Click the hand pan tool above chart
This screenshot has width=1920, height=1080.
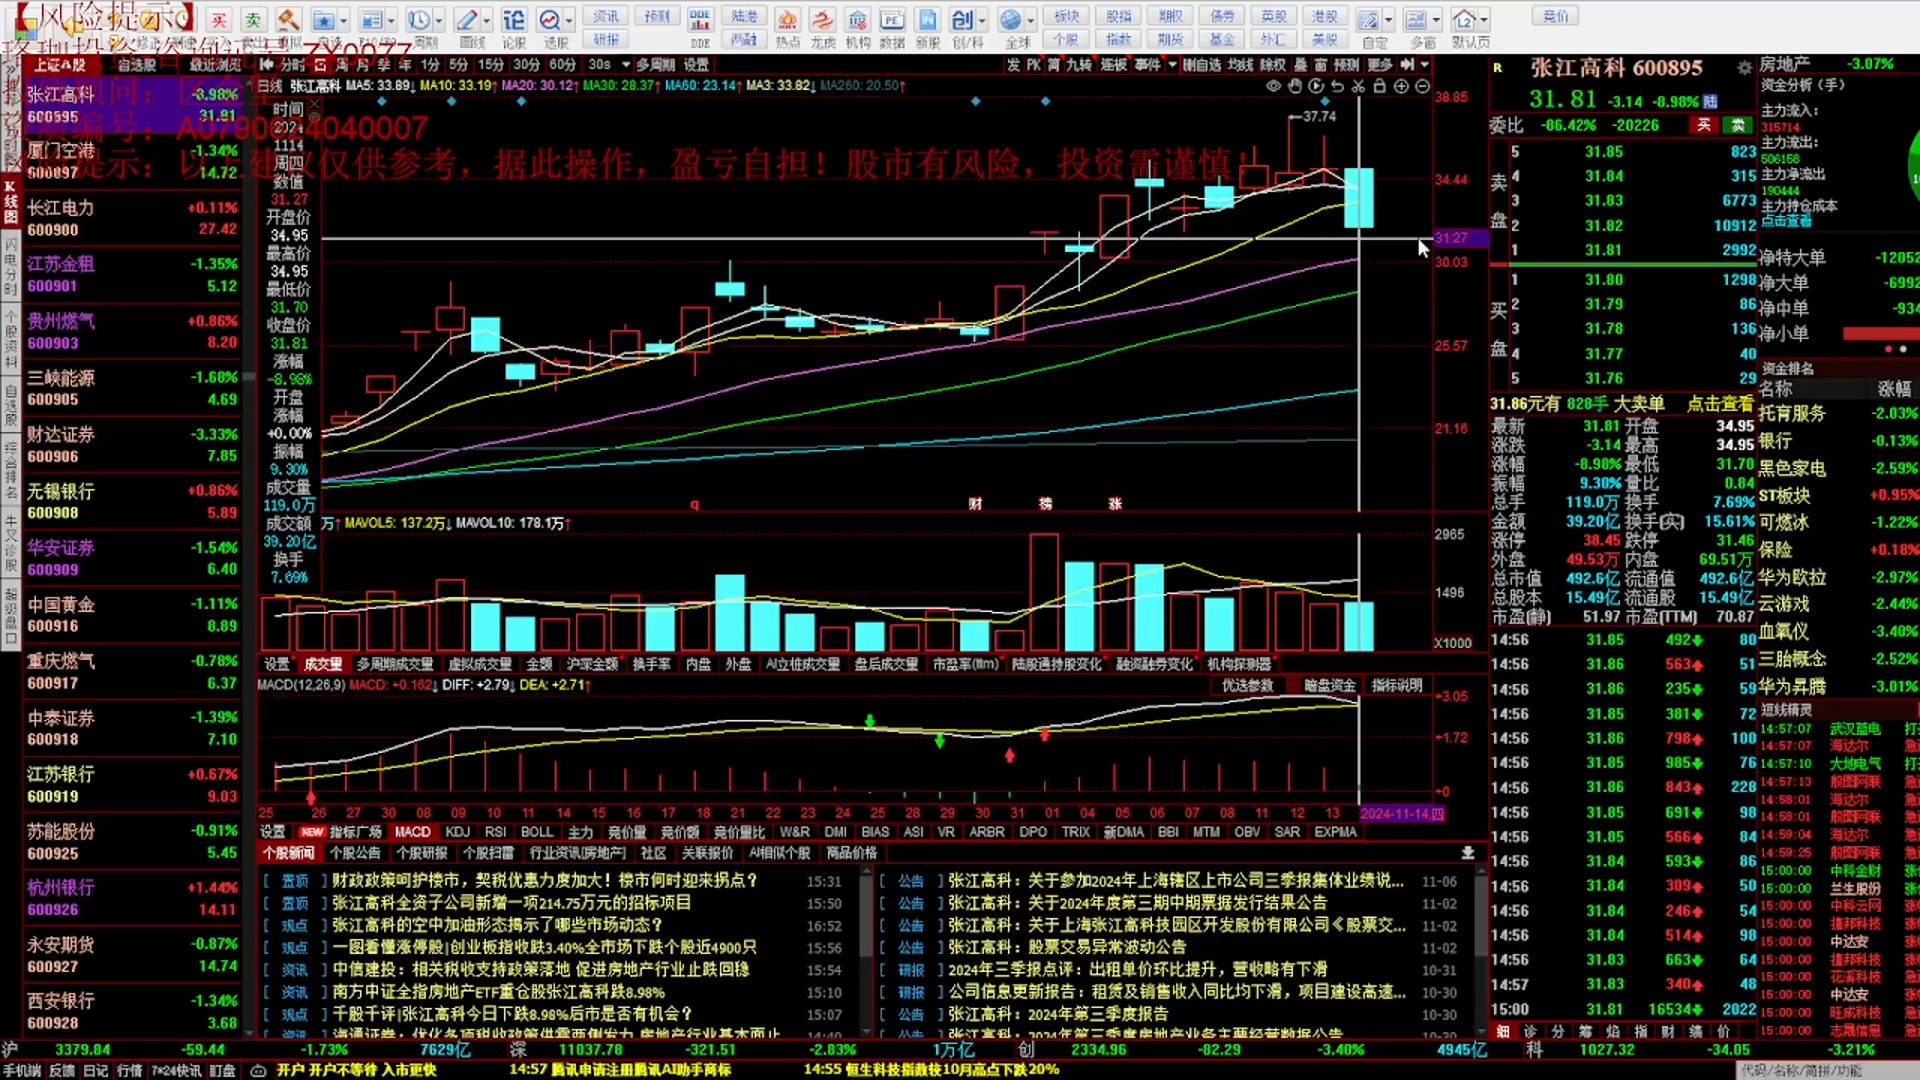click(x=1294, y=87)
